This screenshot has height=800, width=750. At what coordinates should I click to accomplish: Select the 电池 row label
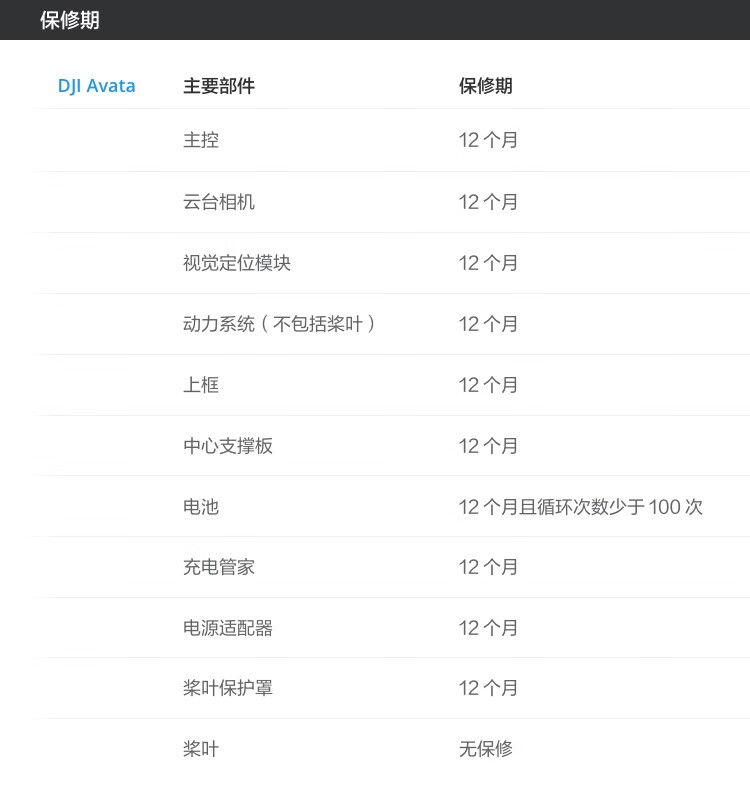click(x=201, y=507)
